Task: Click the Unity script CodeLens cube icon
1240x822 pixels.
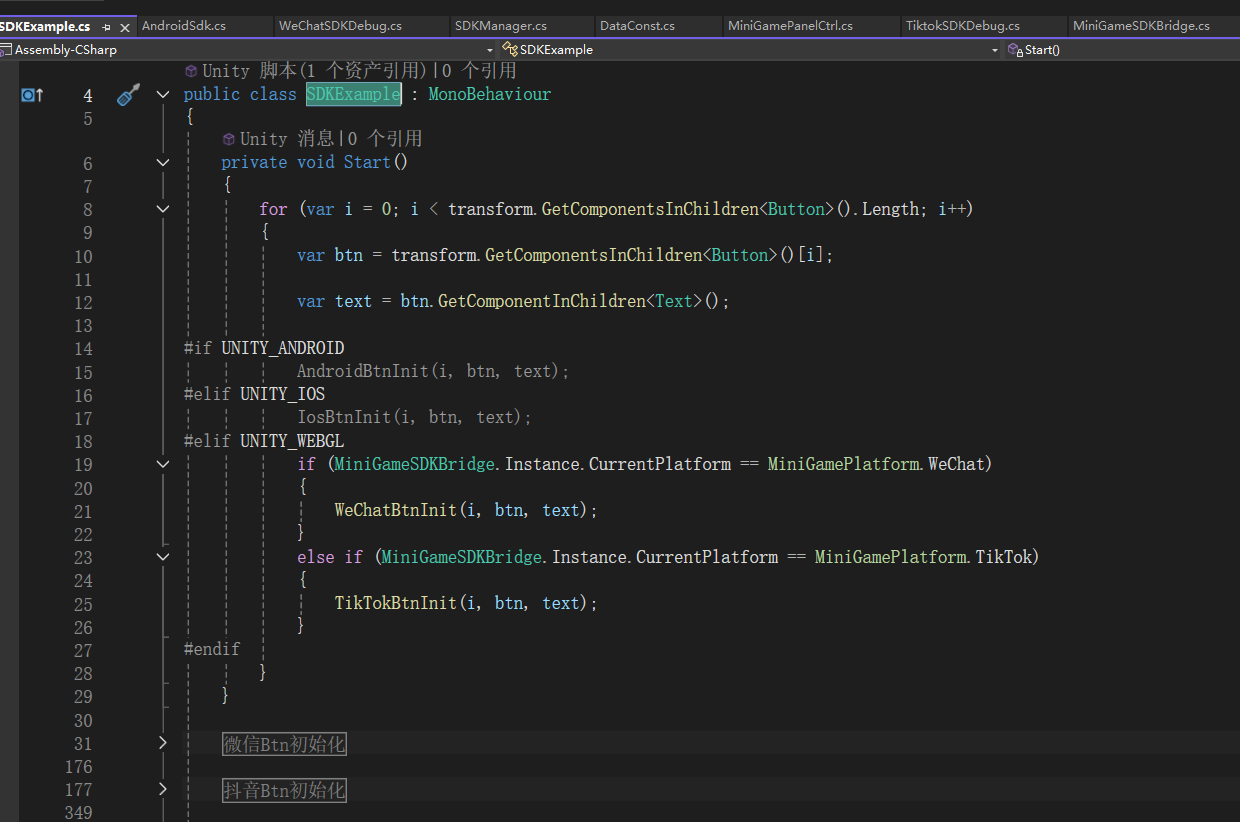Action: pos(191,71)
